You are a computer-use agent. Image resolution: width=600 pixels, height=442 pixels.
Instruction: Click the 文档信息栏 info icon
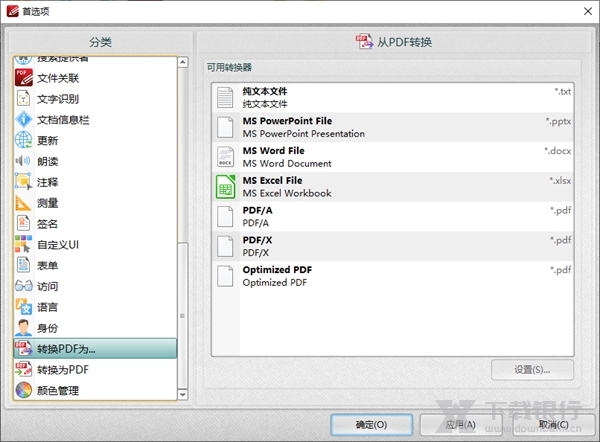[x=24, y=119]
